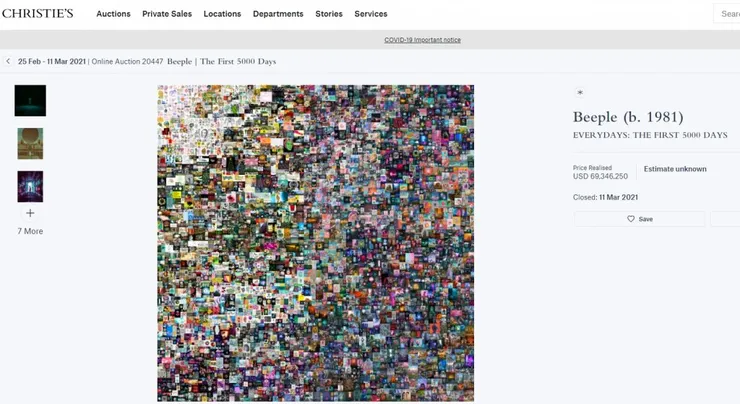
Task: Go back using the left chevron icon
Action: (8, 61)
